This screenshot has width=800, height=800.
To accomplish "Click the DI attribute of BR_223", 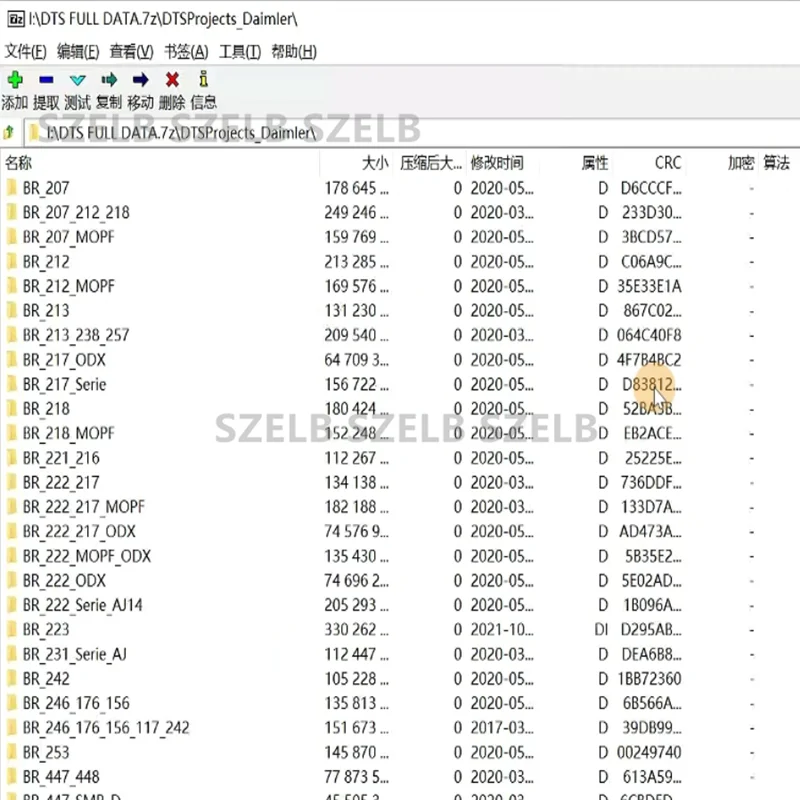I will [x=601, y=630].
